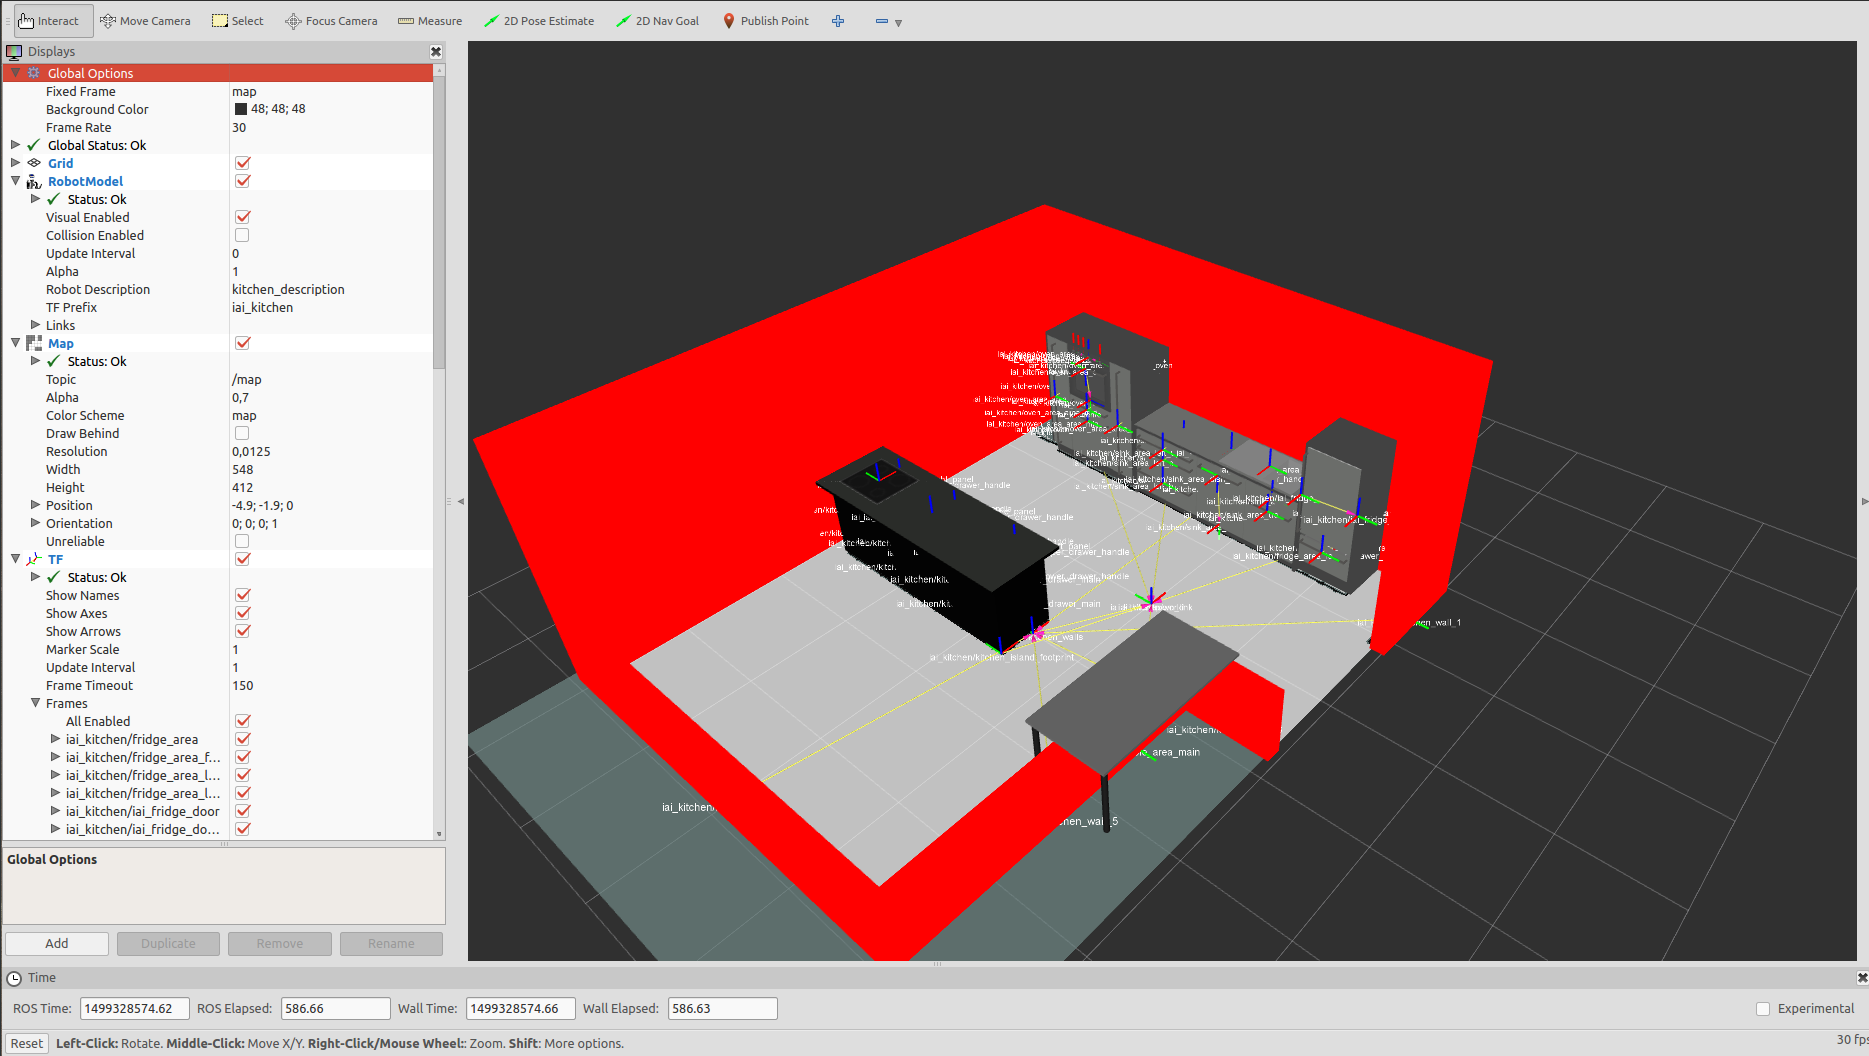Click the Add display button
The image size is (1869, 1056).
pos(57,943)
